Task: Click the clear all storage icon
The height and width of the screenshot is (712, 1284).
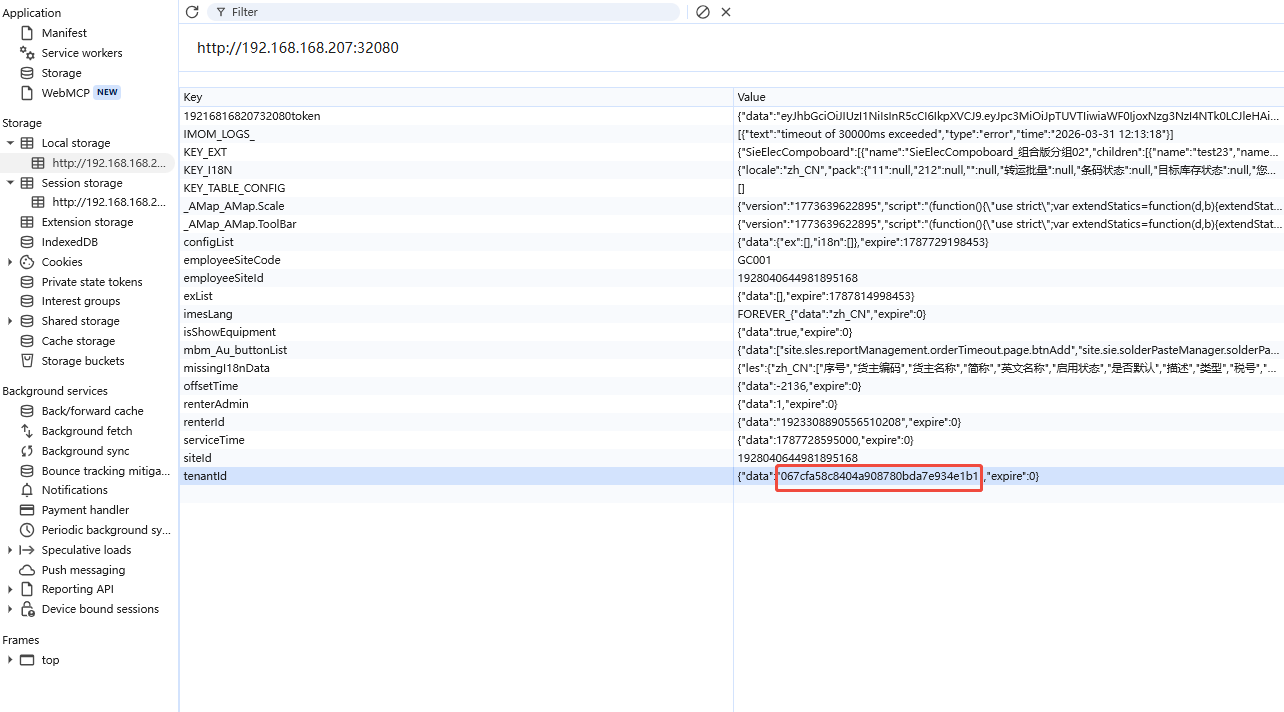Action: (x=702, y=12)
